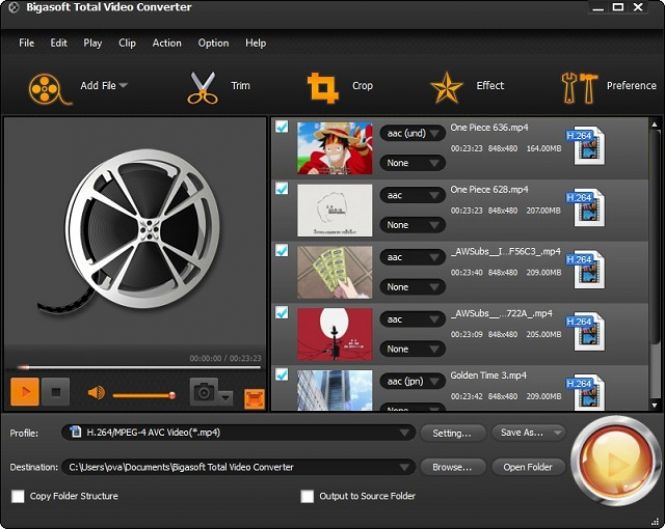
Task: Open the Option menu
Action: point(213,43)
